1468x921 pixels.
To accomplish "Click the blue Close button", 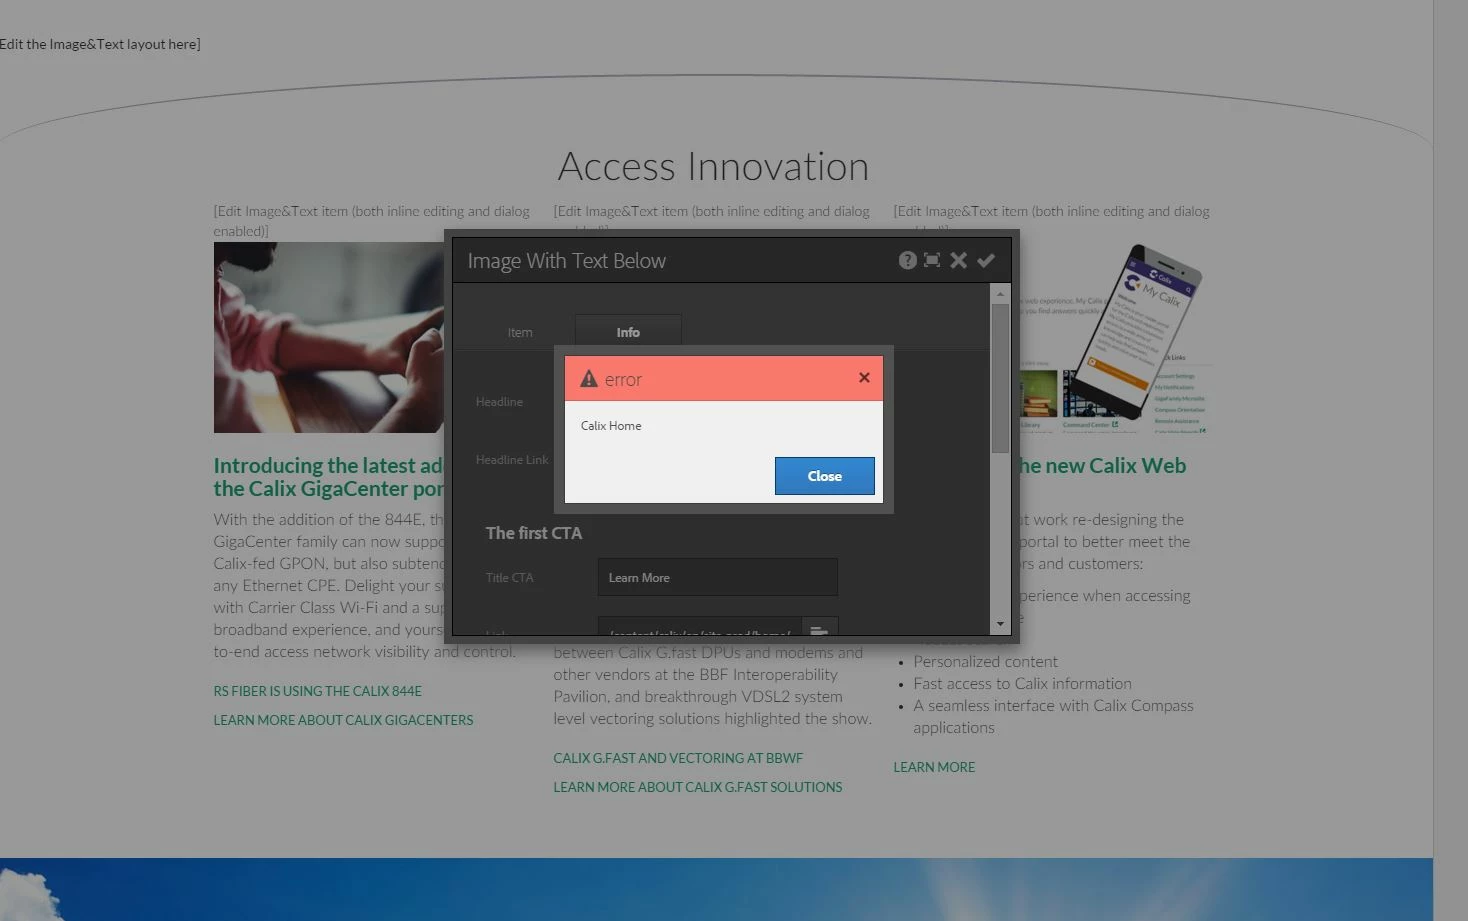I will pos(824,476).
